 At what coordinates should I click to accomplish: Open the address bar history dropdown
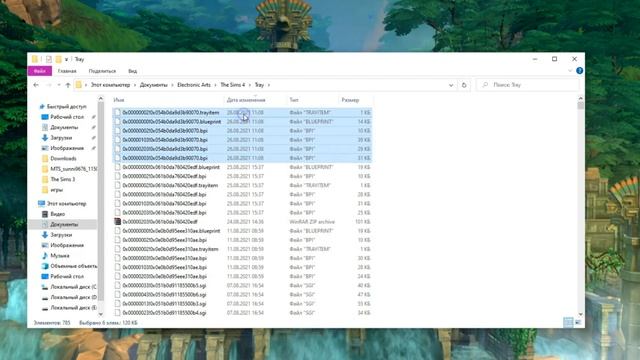point(451,85)
